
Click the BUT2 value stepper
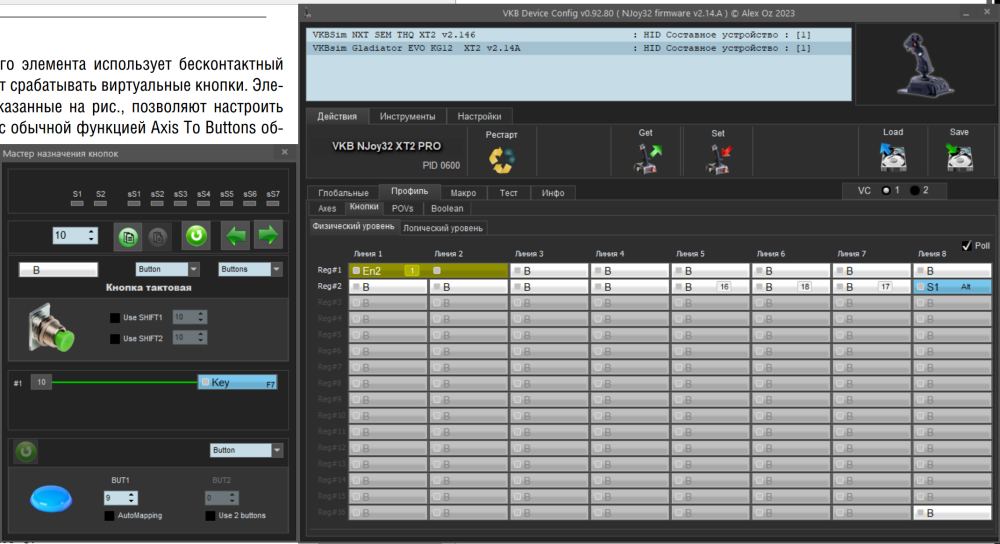pyautogui.click(x=221, y=497)
